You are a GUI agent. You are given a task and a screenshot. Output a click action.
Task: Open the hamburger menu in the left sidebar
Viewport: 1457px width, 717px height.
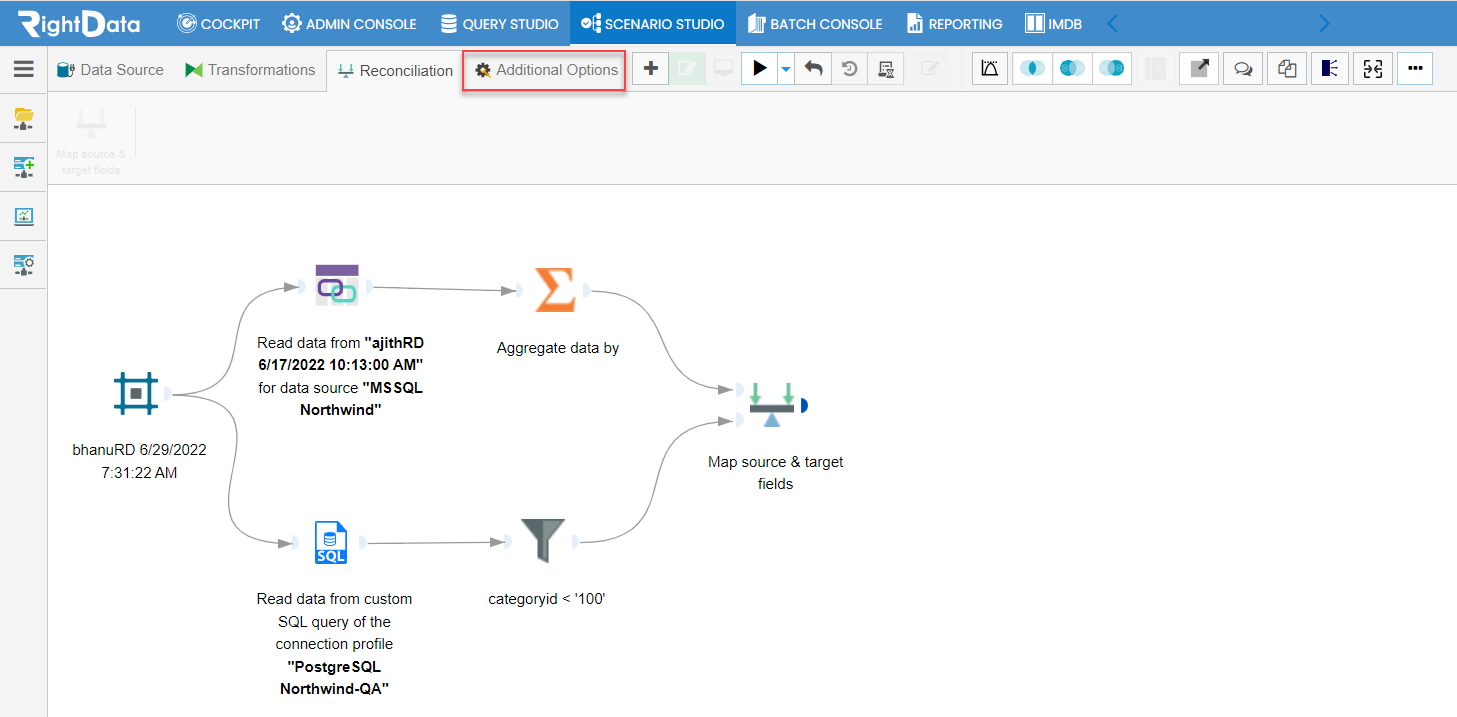[23, 69]
